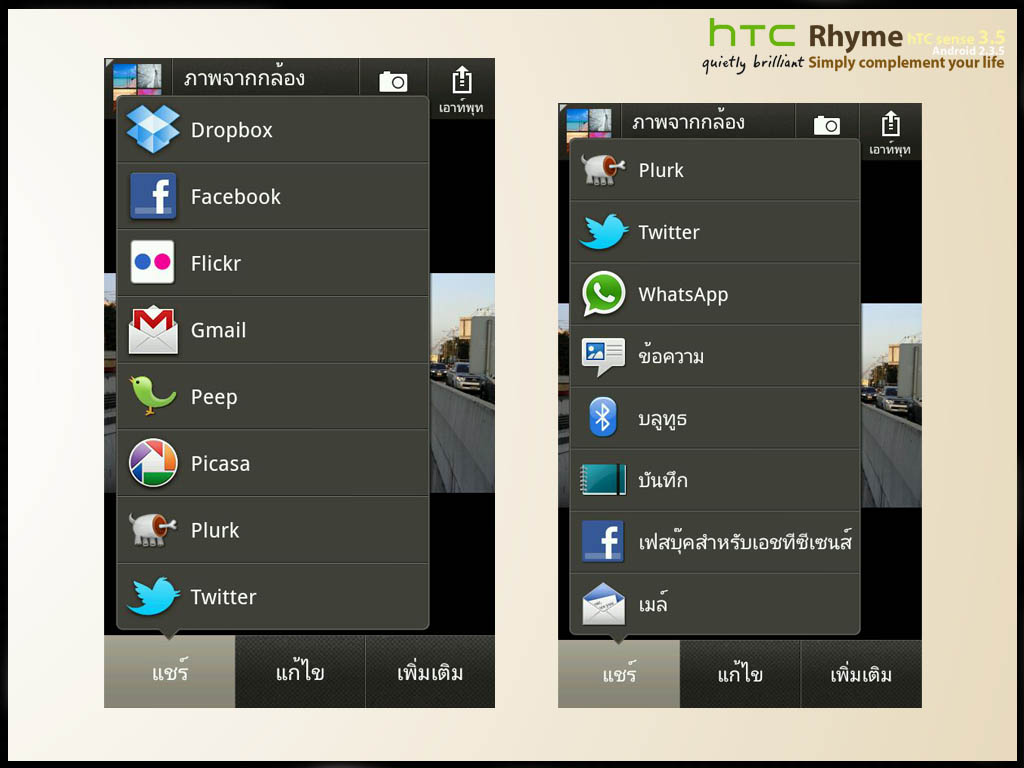Image resolution: width=1024 pixels, height=768 pixels.
Task: Tap the เมล์ mail envelope icon
Action: pyautogui.click(x=603, y=603)
